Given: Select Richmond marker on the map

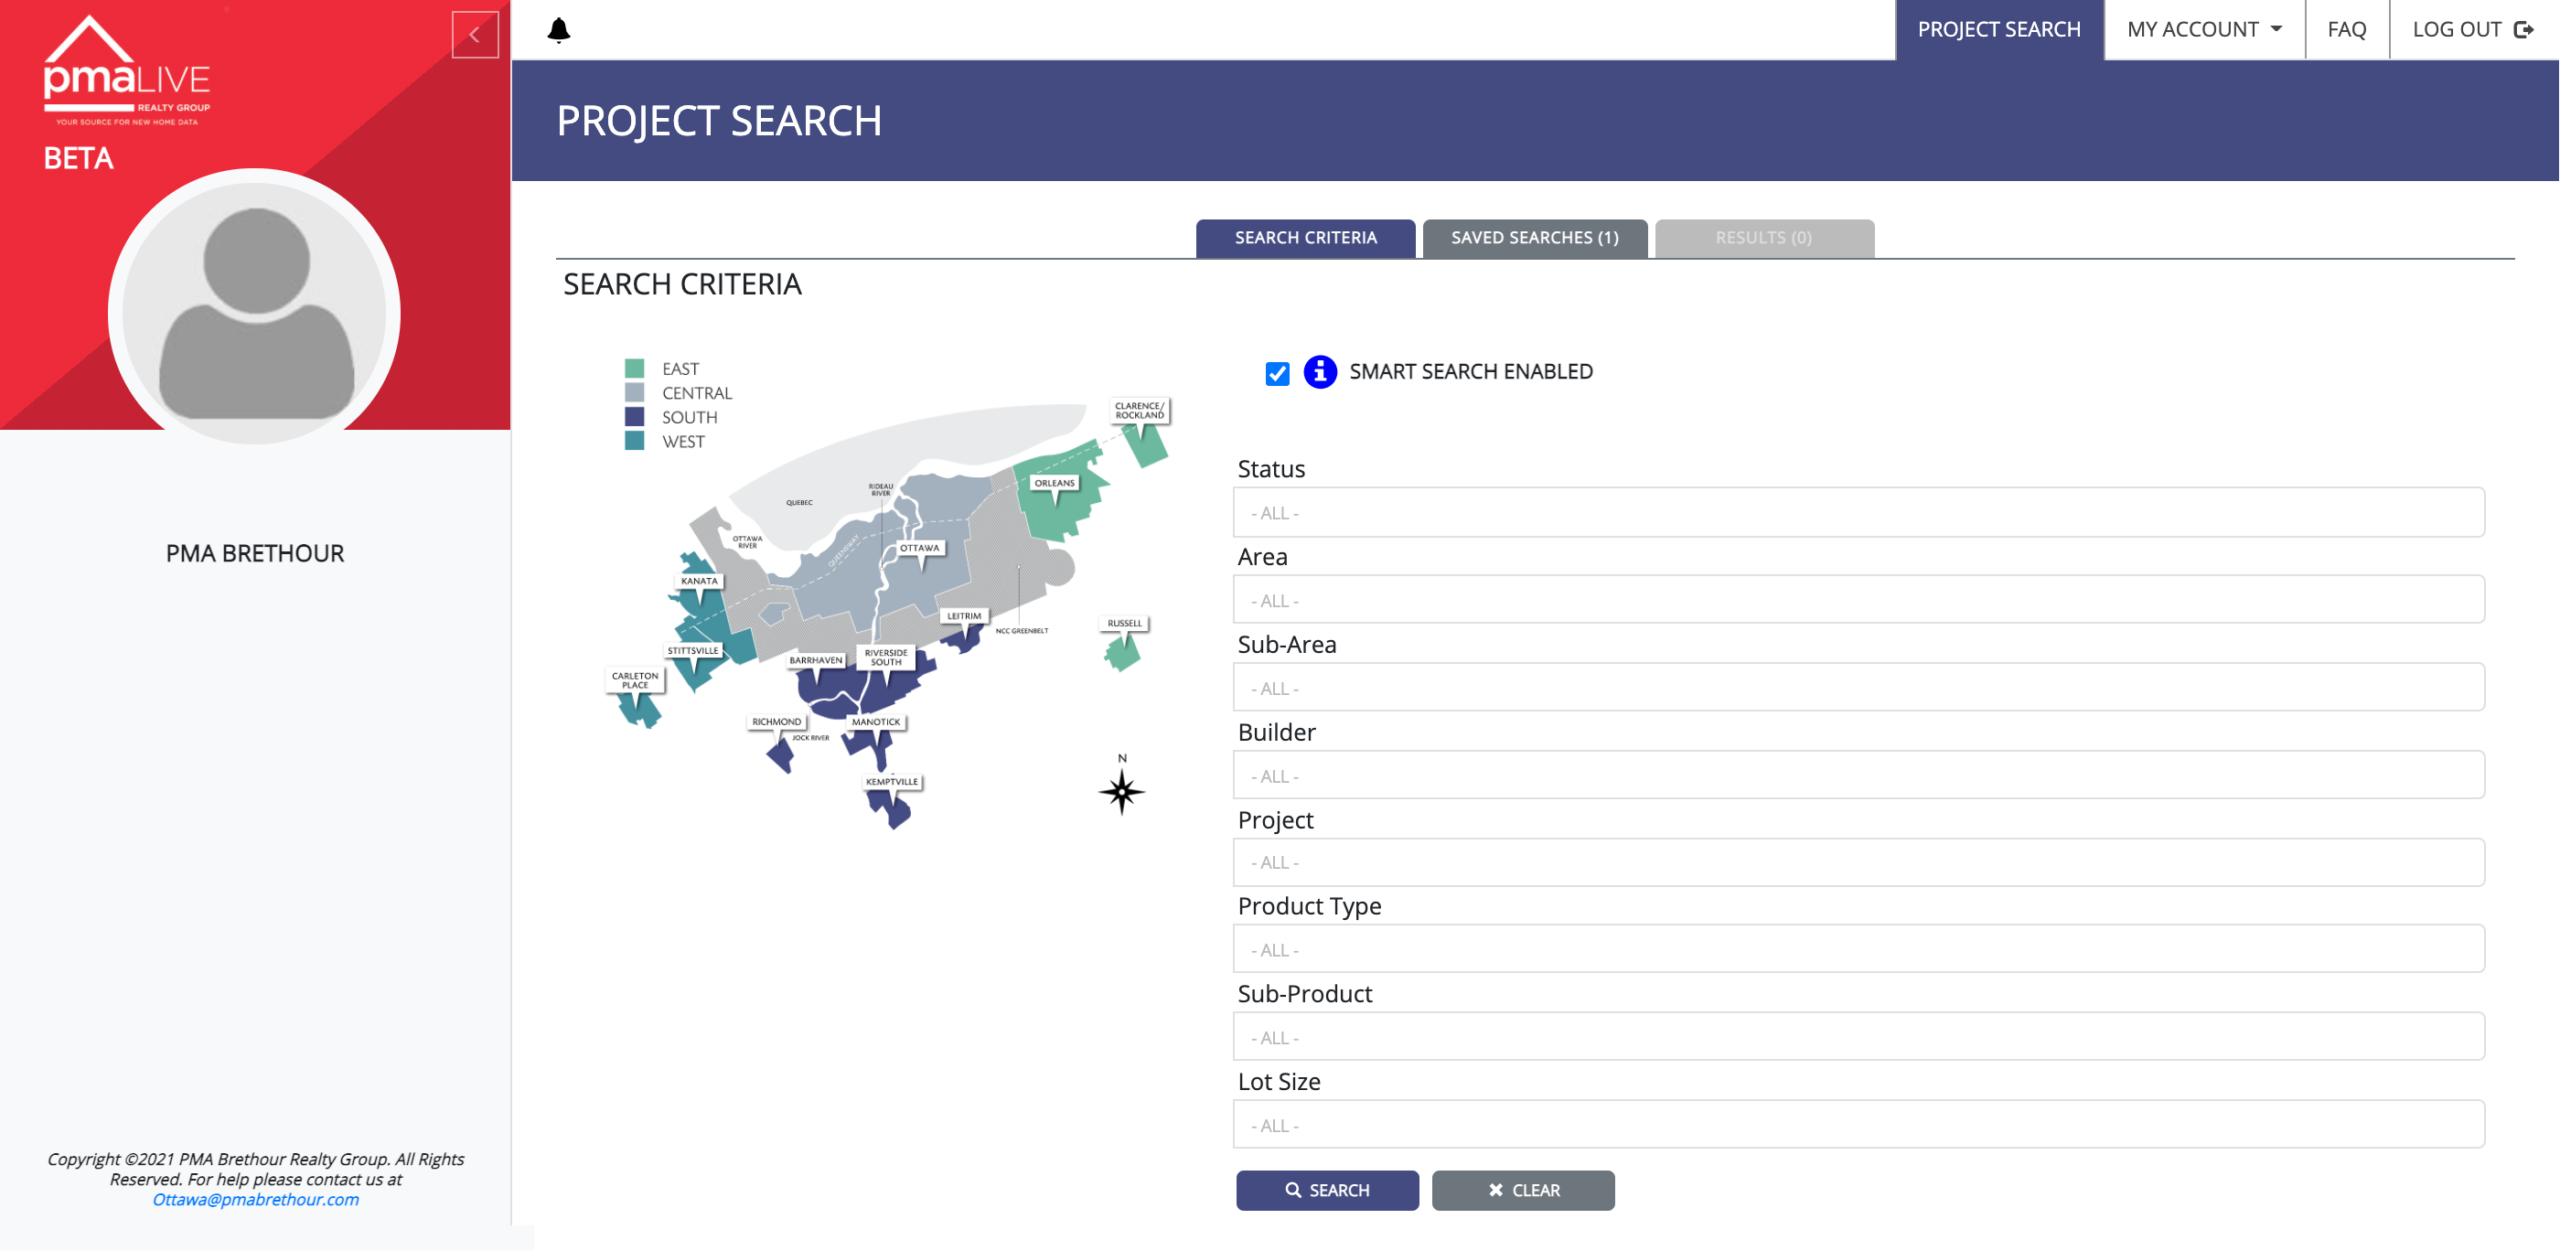Looking at the screenshot, I should tap(776, 722).
